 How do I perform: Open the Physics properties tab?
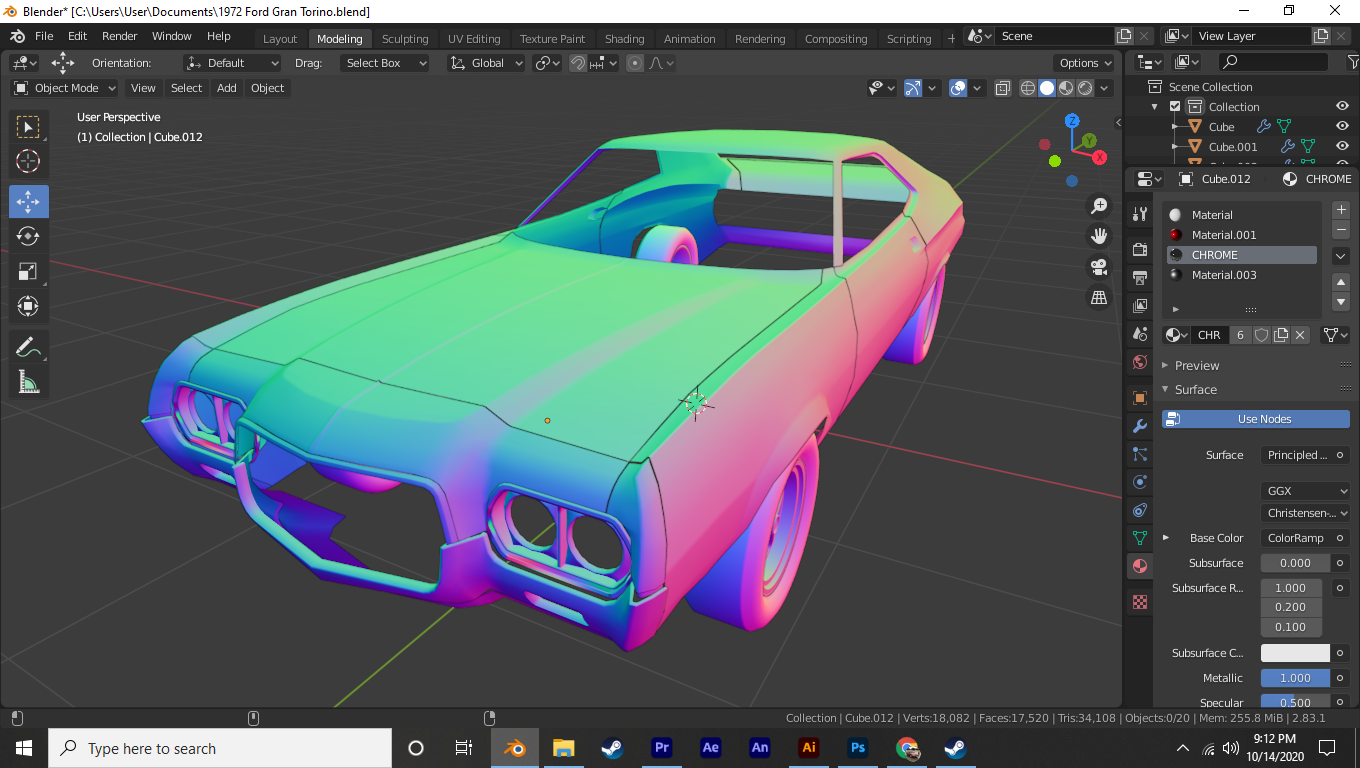click(x=1139, y=482)
